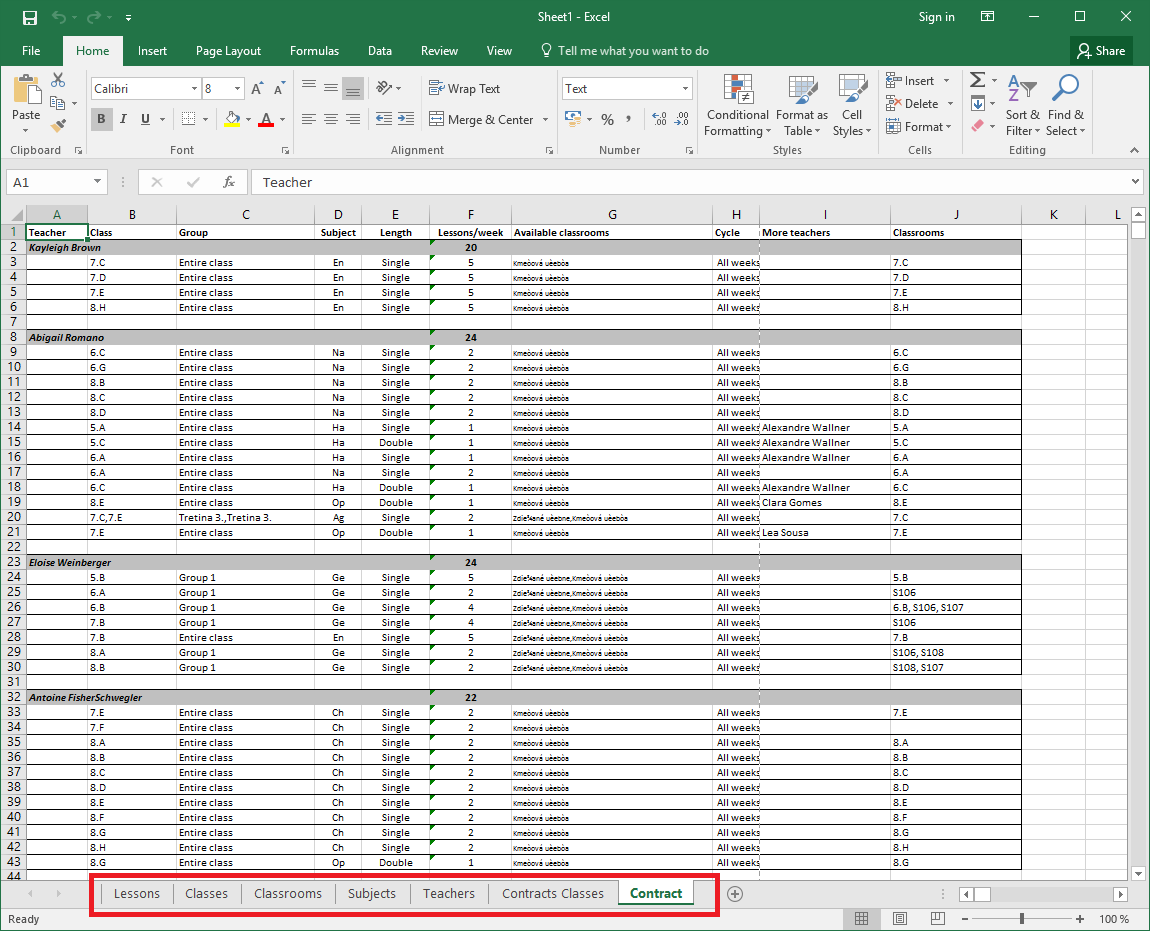The image size is (1150, 931).
Task: Click the formula bar containing Teacher
Action: click(690, 182)
